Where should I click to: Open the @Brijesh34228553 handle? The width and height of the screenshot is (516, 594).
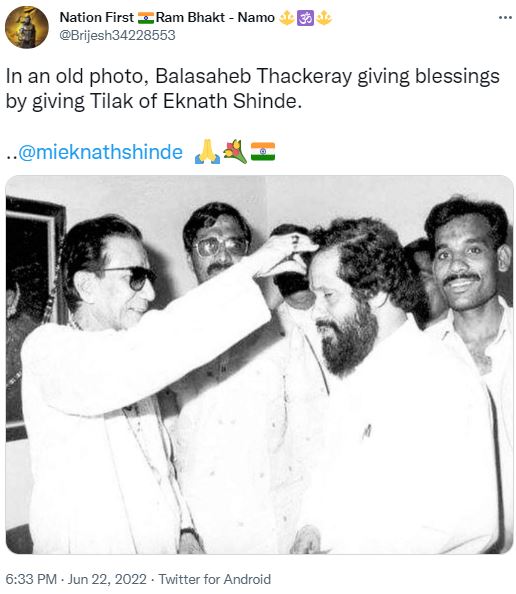(117, 35)
